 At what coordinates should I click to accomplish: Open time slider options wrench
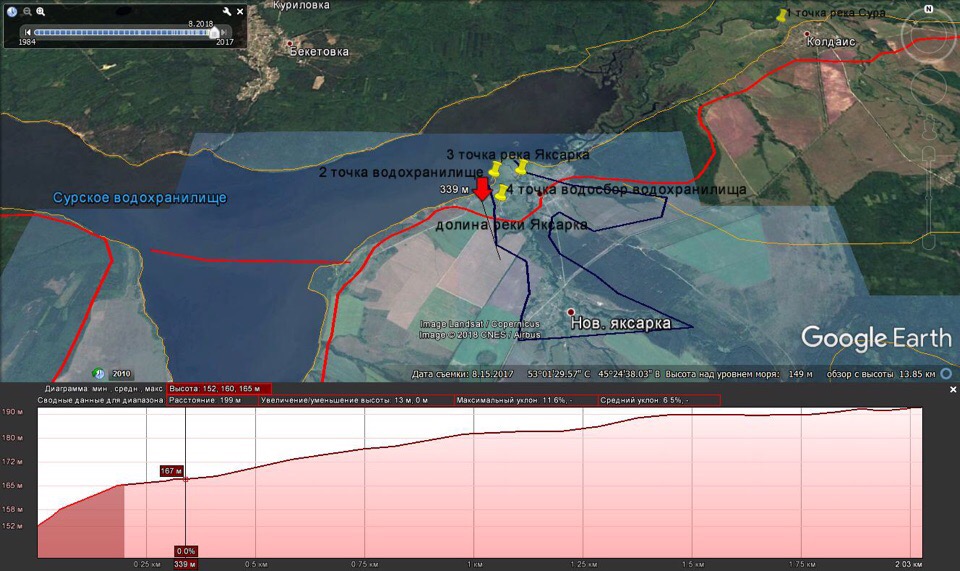(x=227, y=11)
